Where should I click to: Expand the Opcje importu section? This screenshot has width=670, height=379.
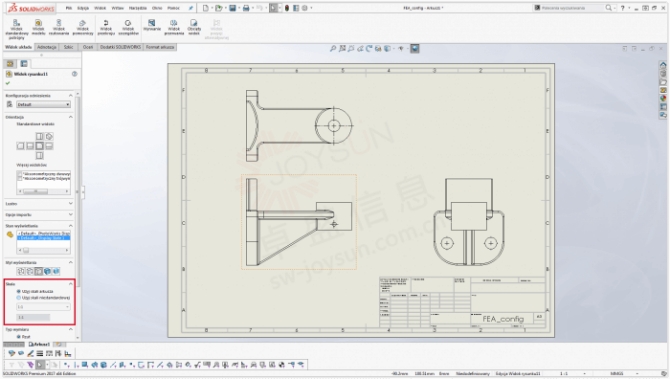pos(39,215)
